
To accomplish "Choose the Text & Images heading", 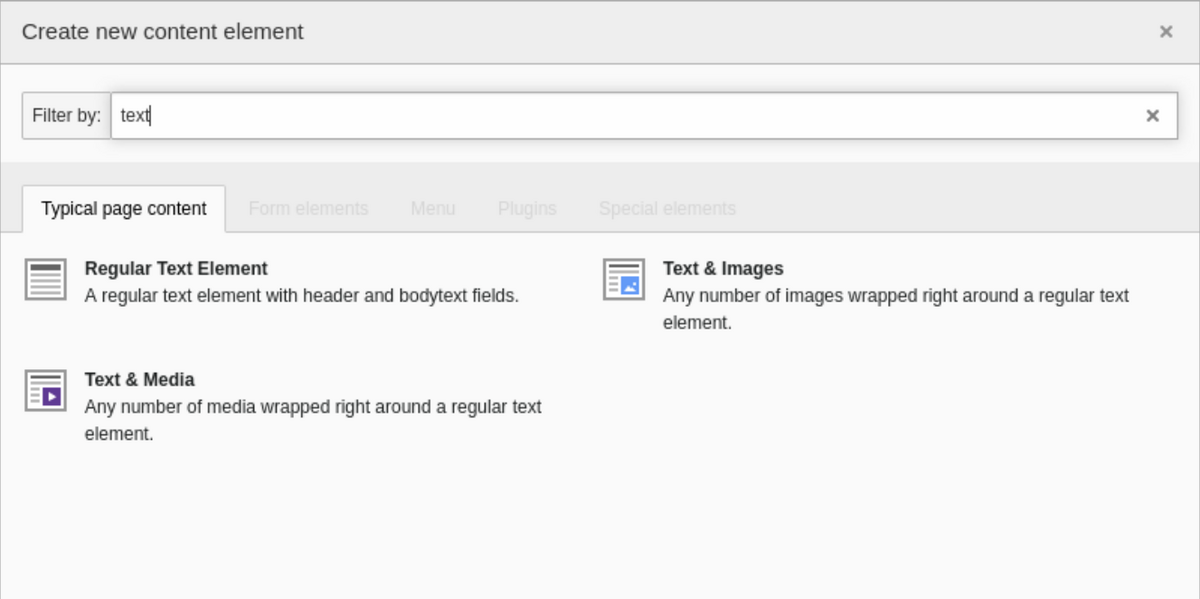I will click(x=723, y=268).
